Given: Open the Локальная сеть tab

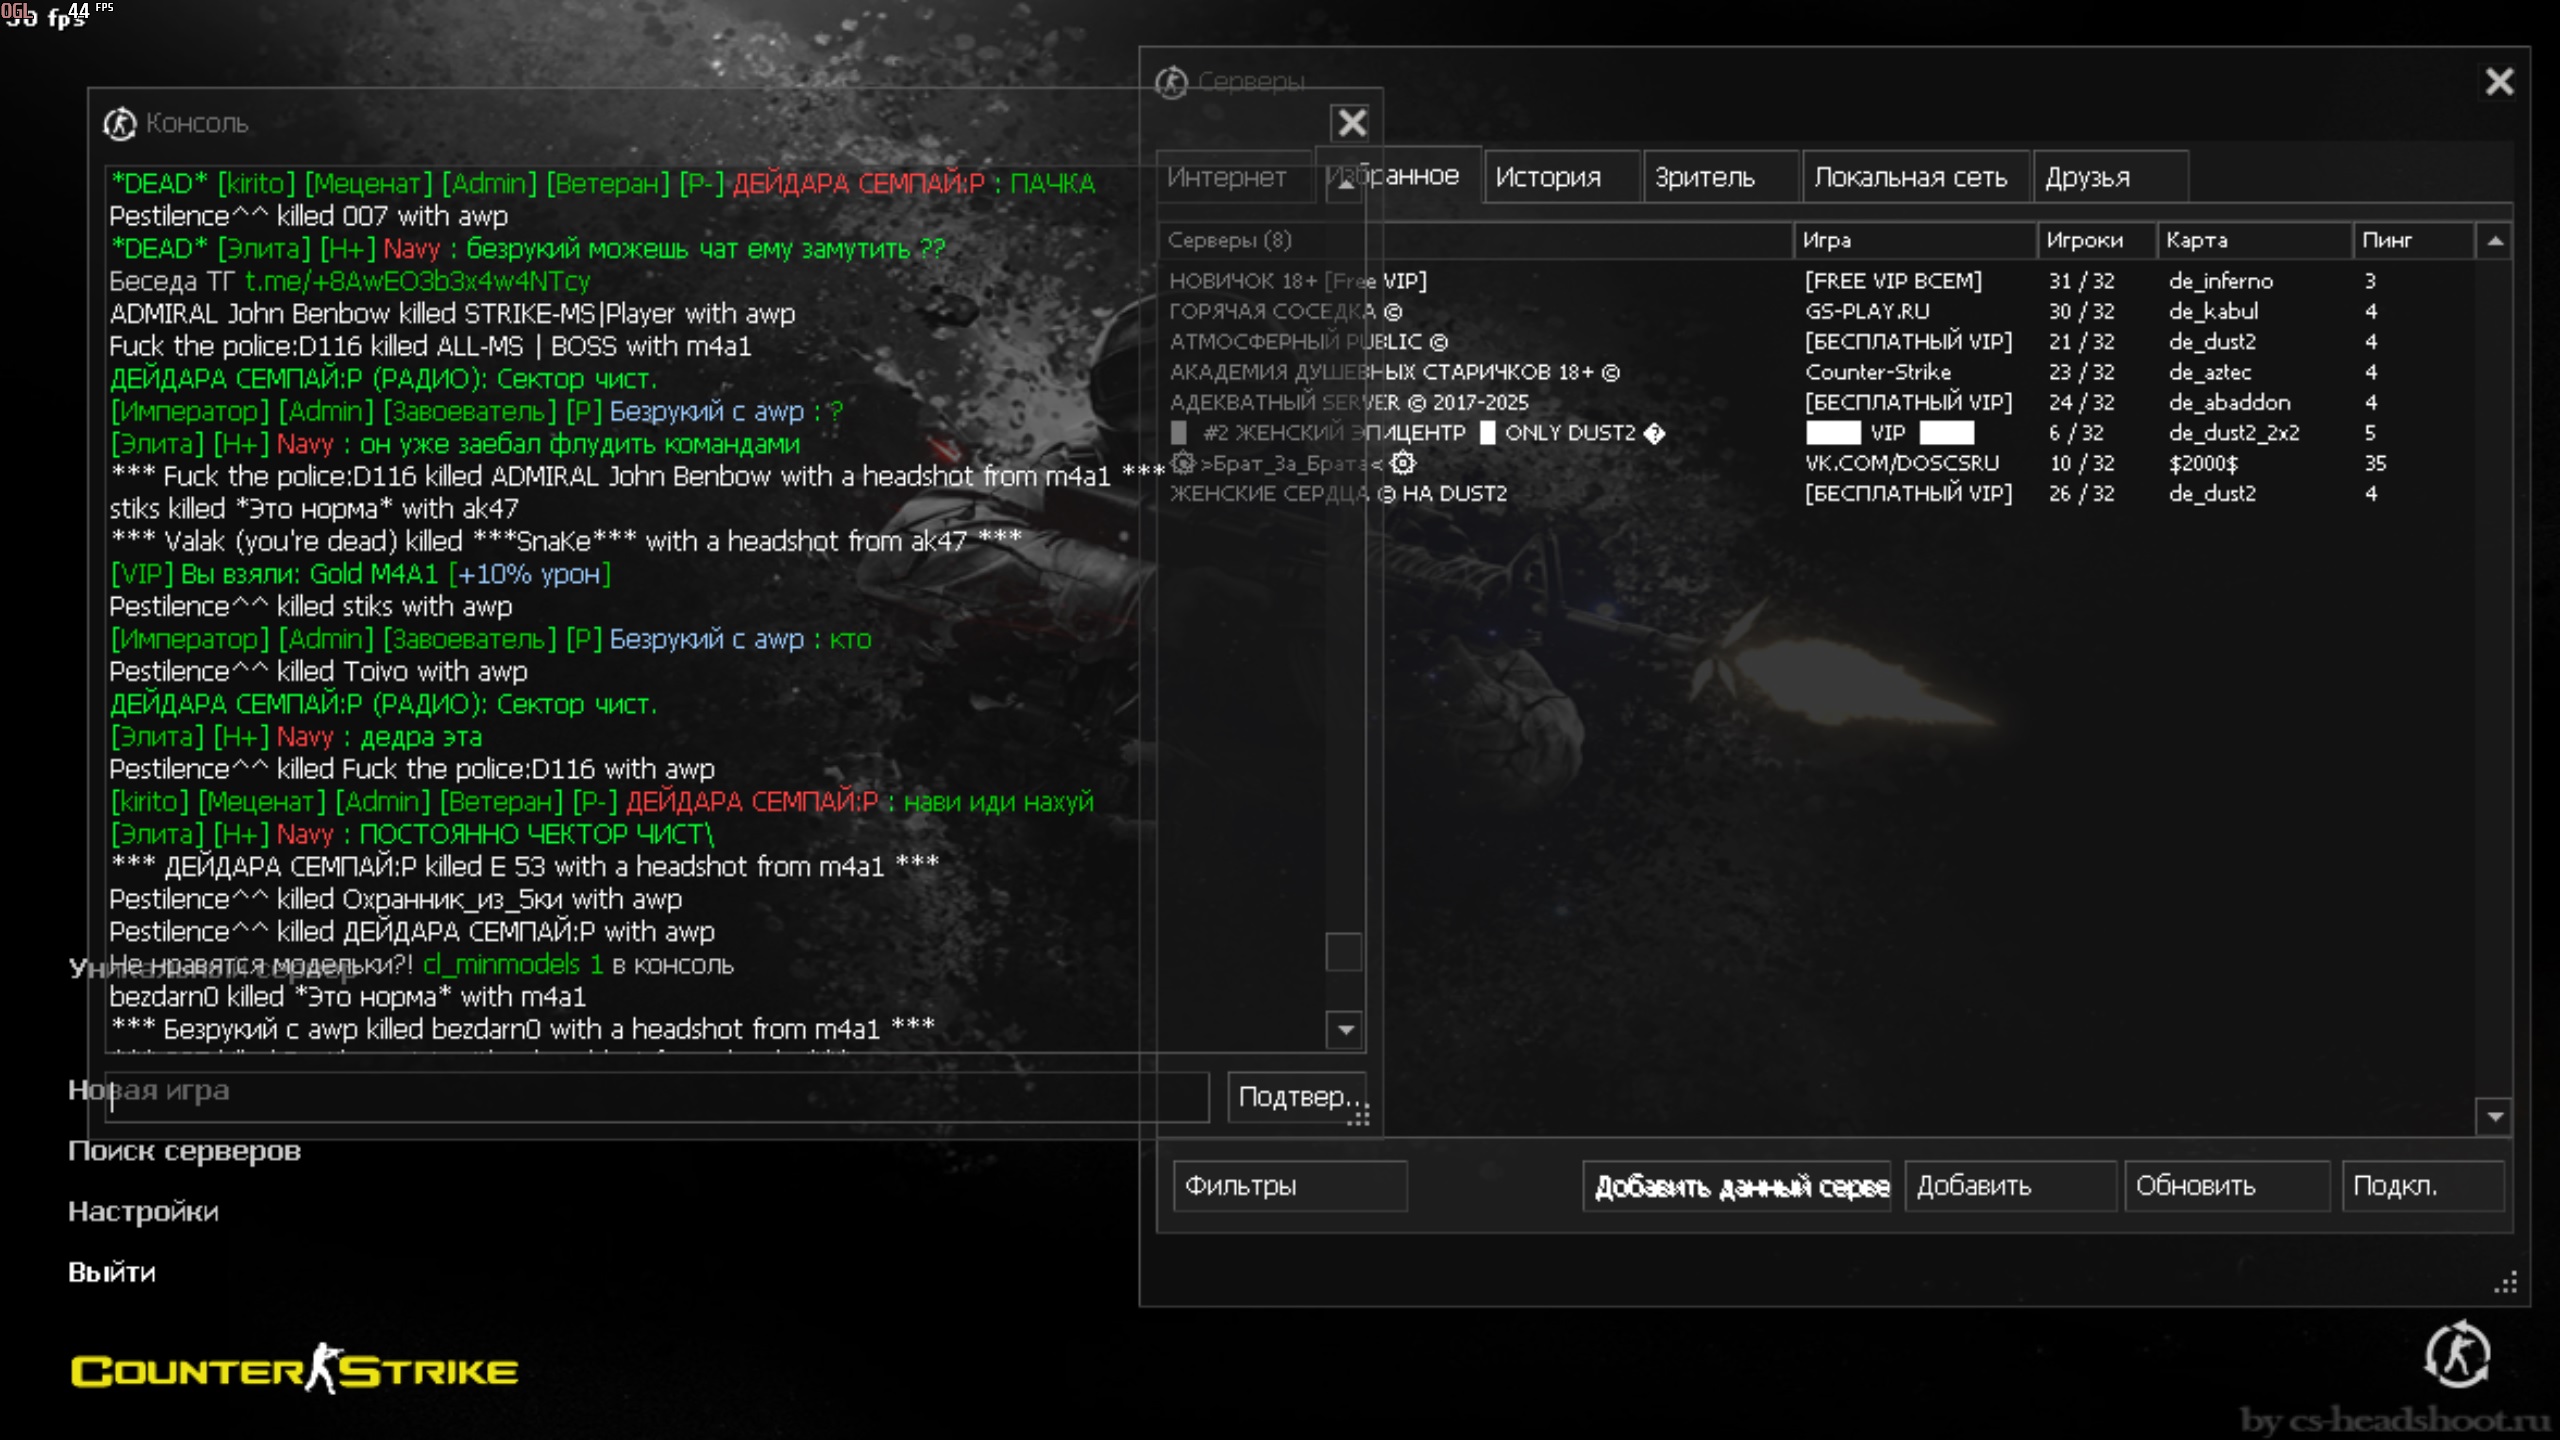Looking at the screenshot, I should coord(1910,177).
